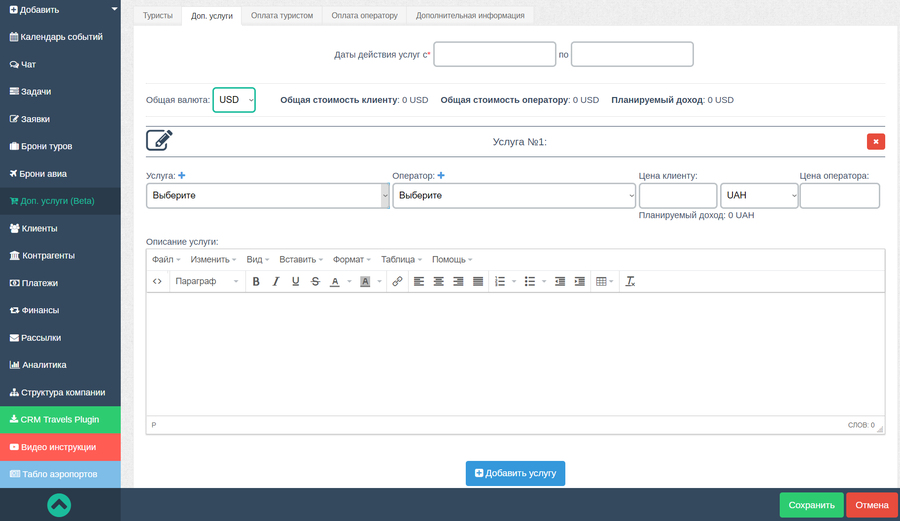Open the UAH currency dropdown
Image resolution: width=900 pixels, height=521 pixels.
(x=760, y=196)
